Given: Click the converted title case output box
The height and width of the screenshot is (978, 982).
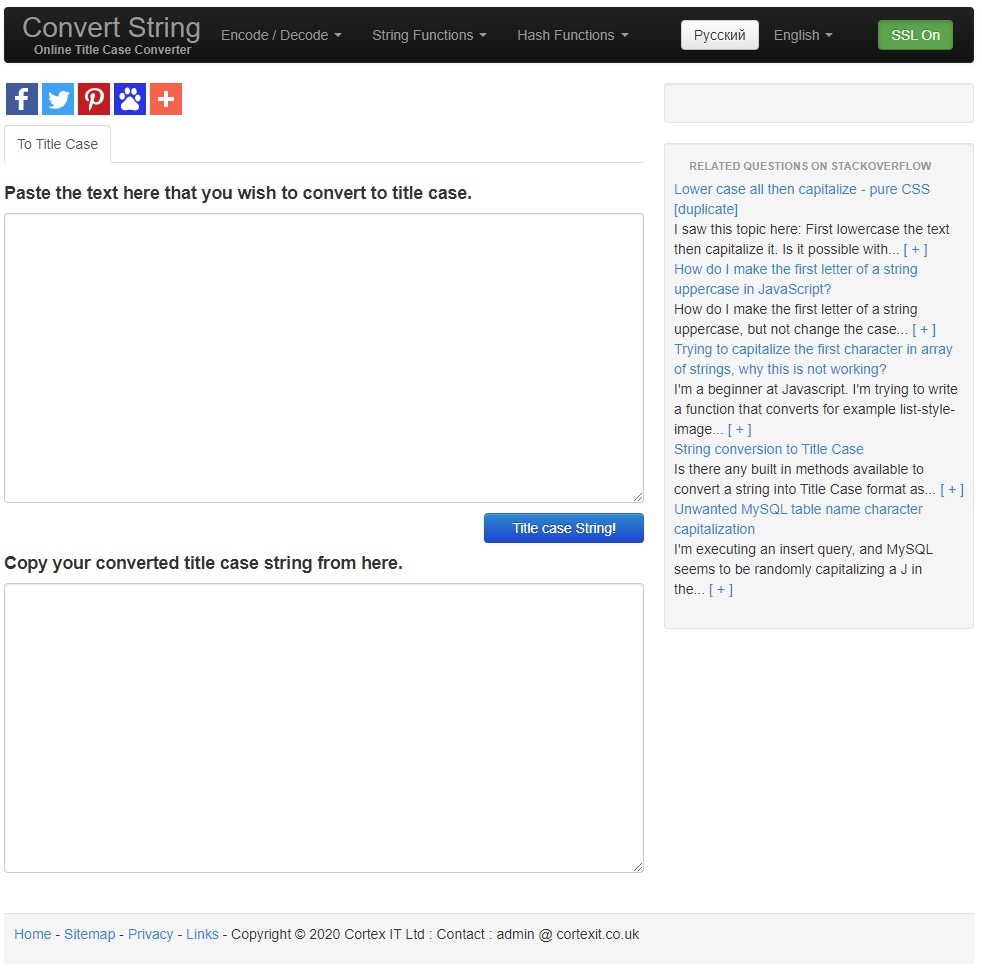Looking at the screenshot, I should pyautogui.click(x=323, y=727).
